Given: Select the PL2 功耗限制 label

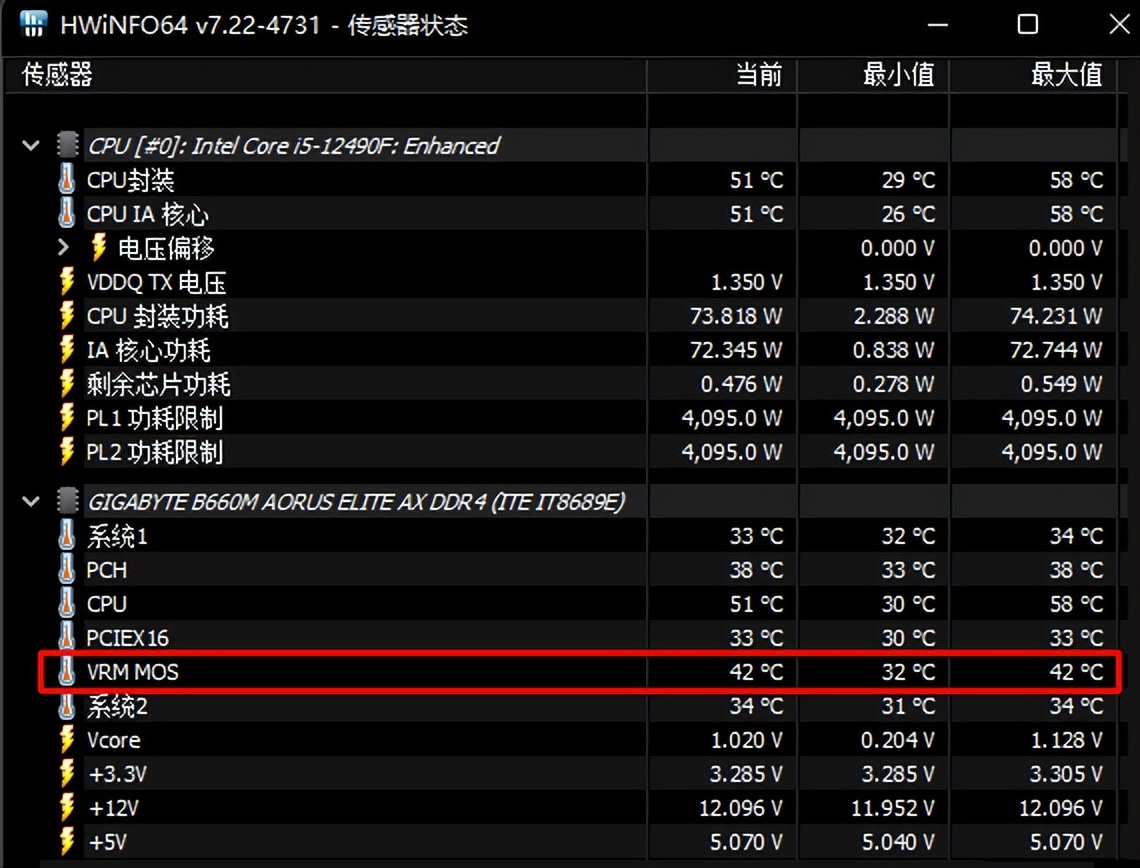Looking at the screenshot, I should (154, 452).
